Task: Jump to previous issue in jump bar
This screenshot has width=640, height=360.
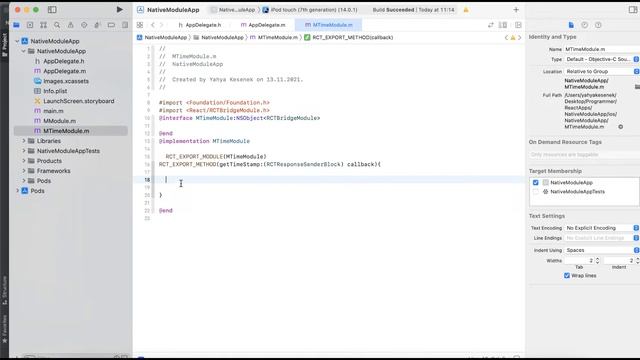Action: click(506, 38)
